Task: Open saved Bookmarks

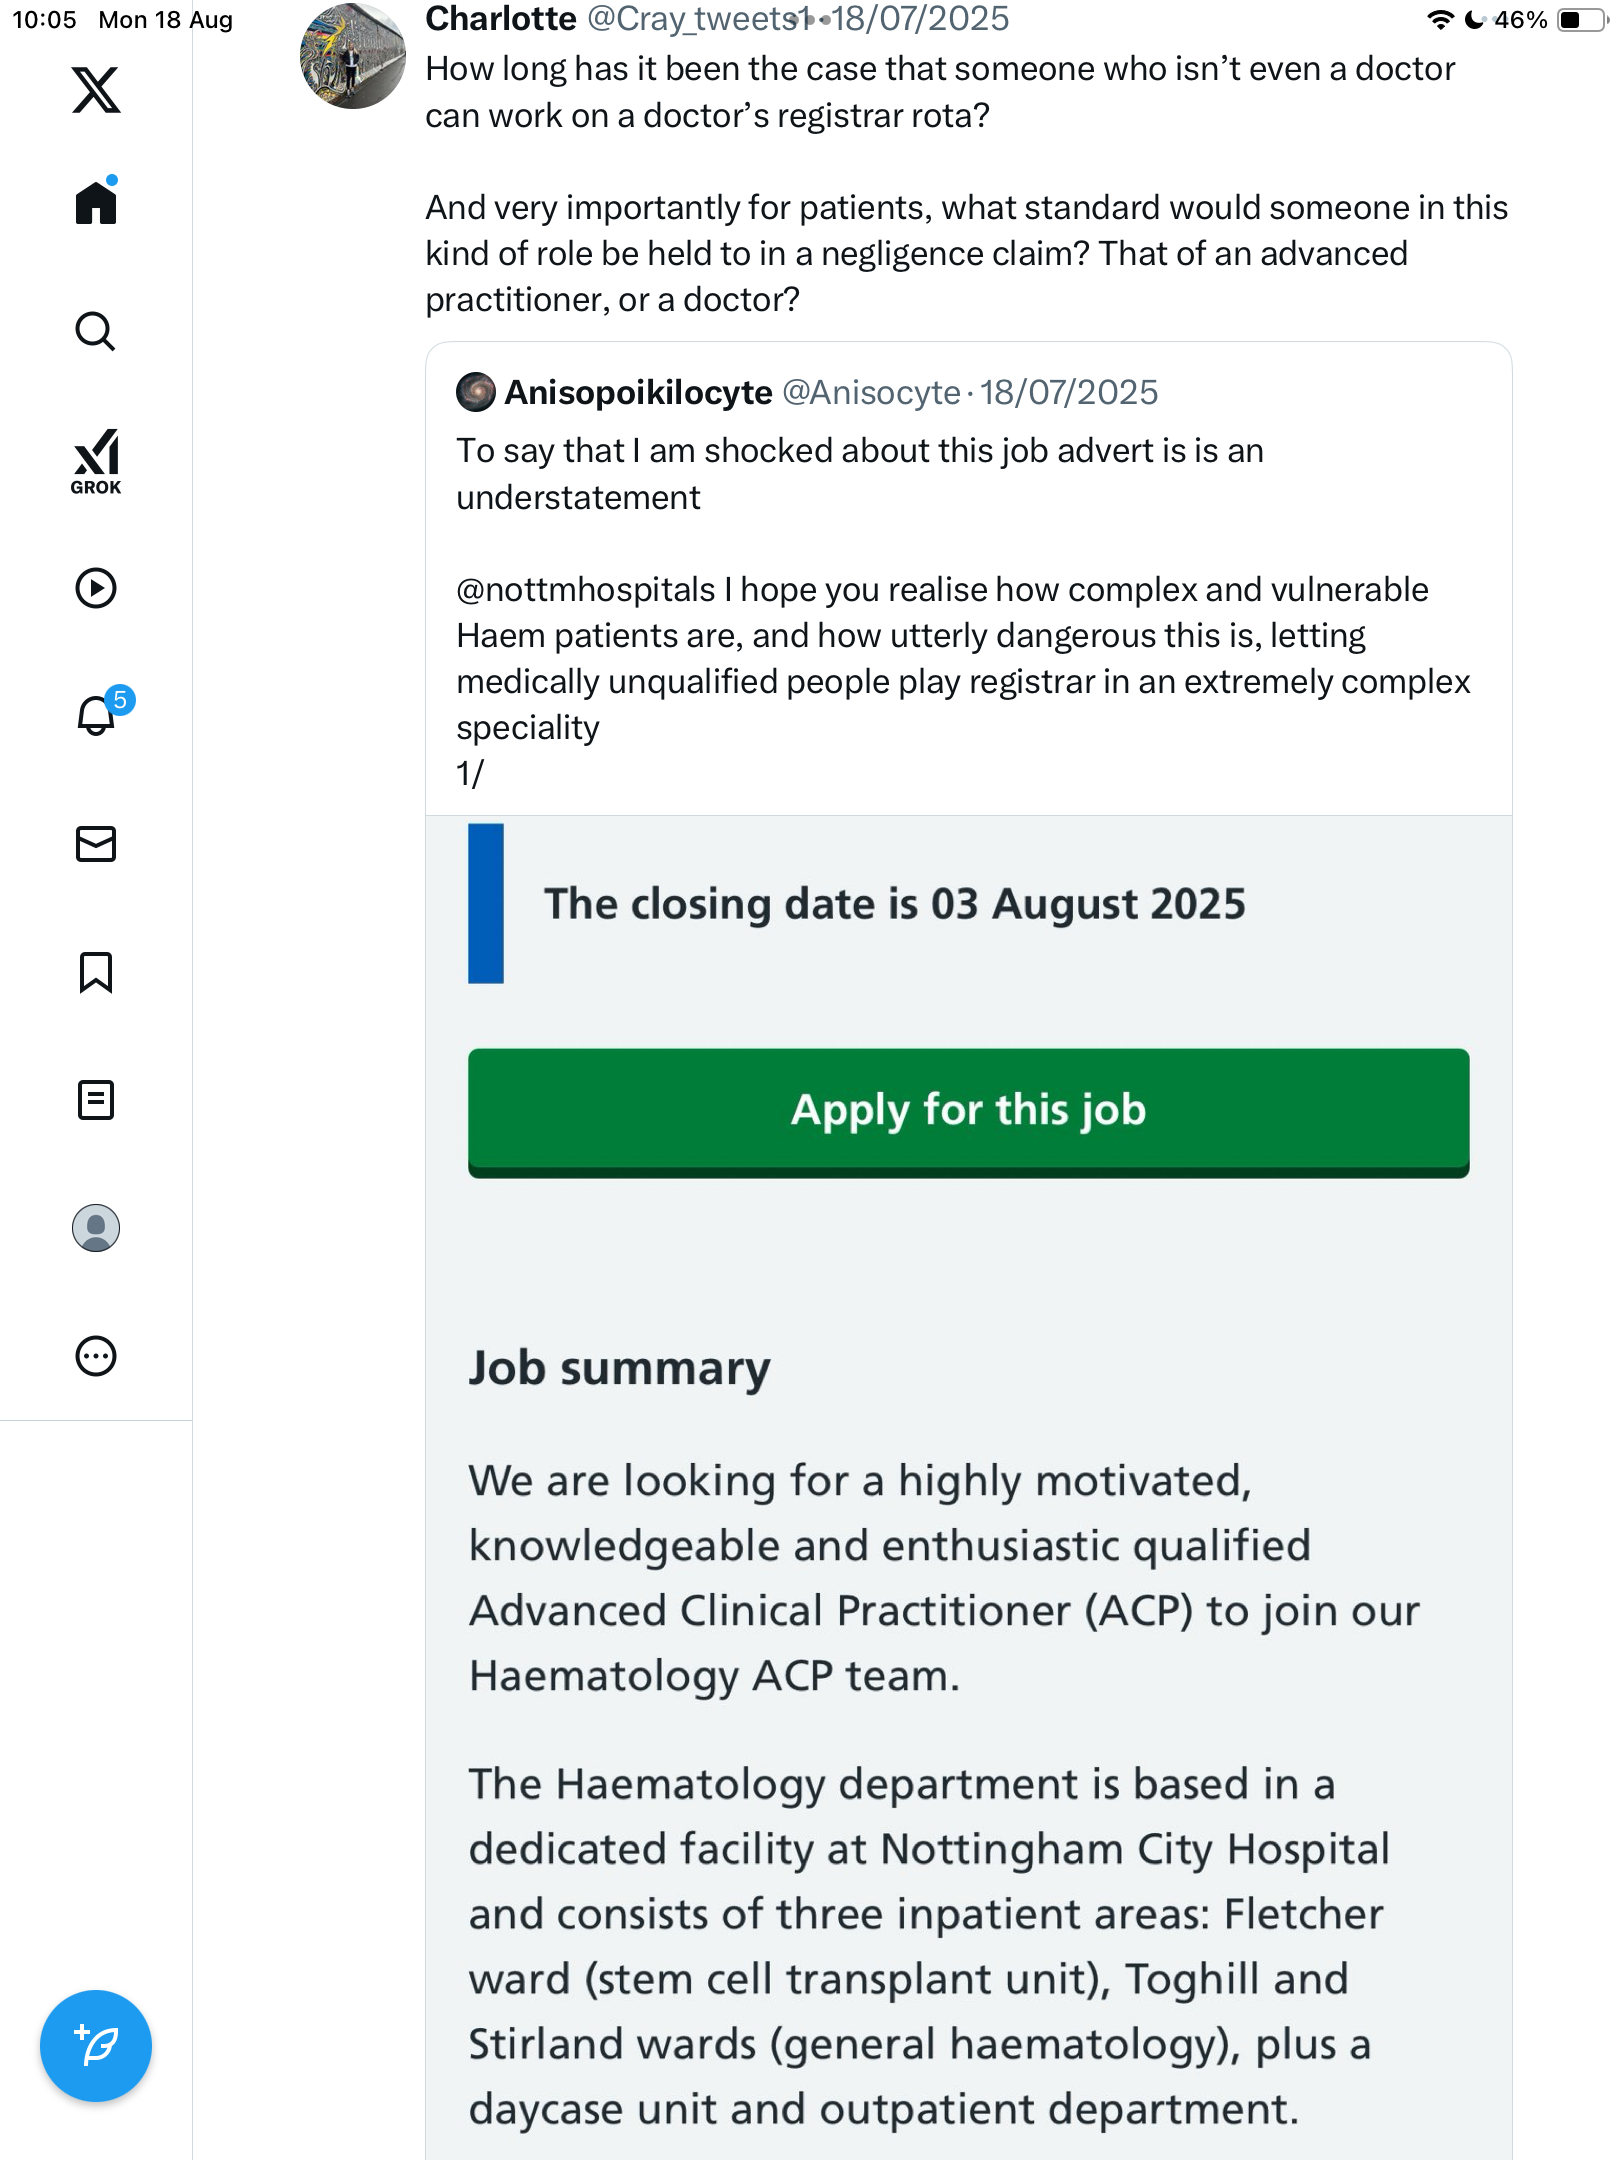Action: [x=96, y=972]
